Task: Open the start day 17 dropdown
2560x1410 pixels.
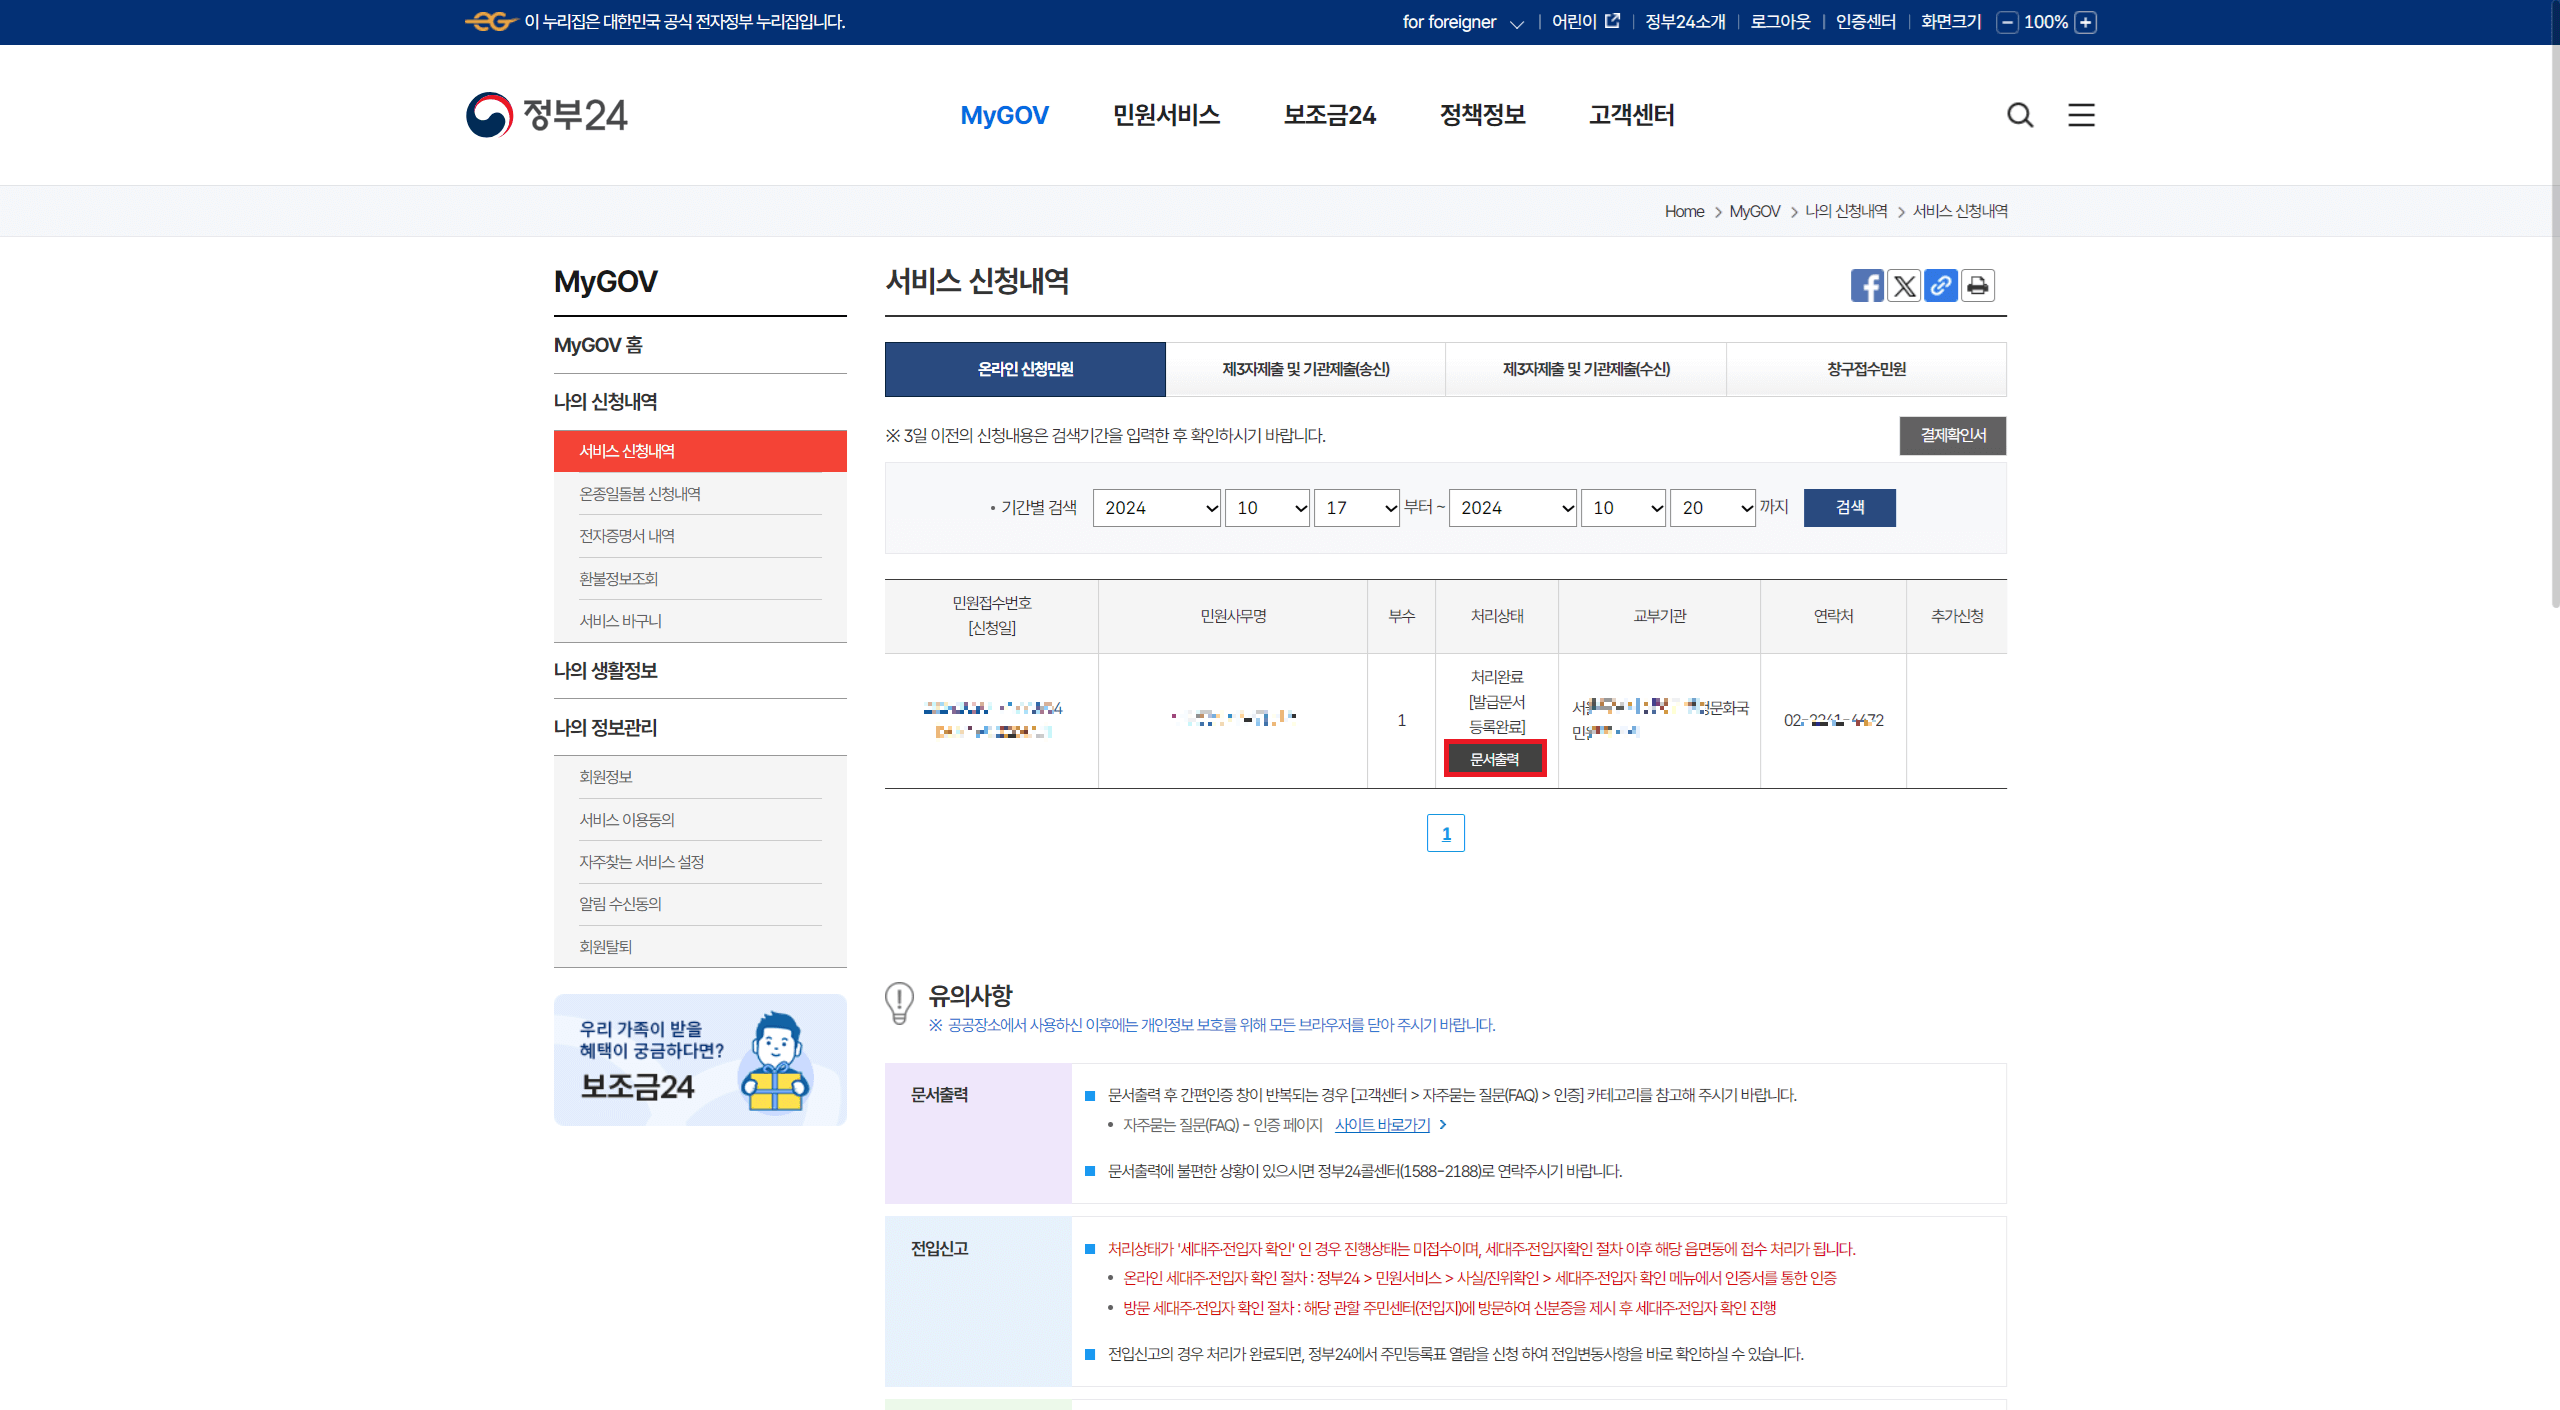Action: [1356, 508]
